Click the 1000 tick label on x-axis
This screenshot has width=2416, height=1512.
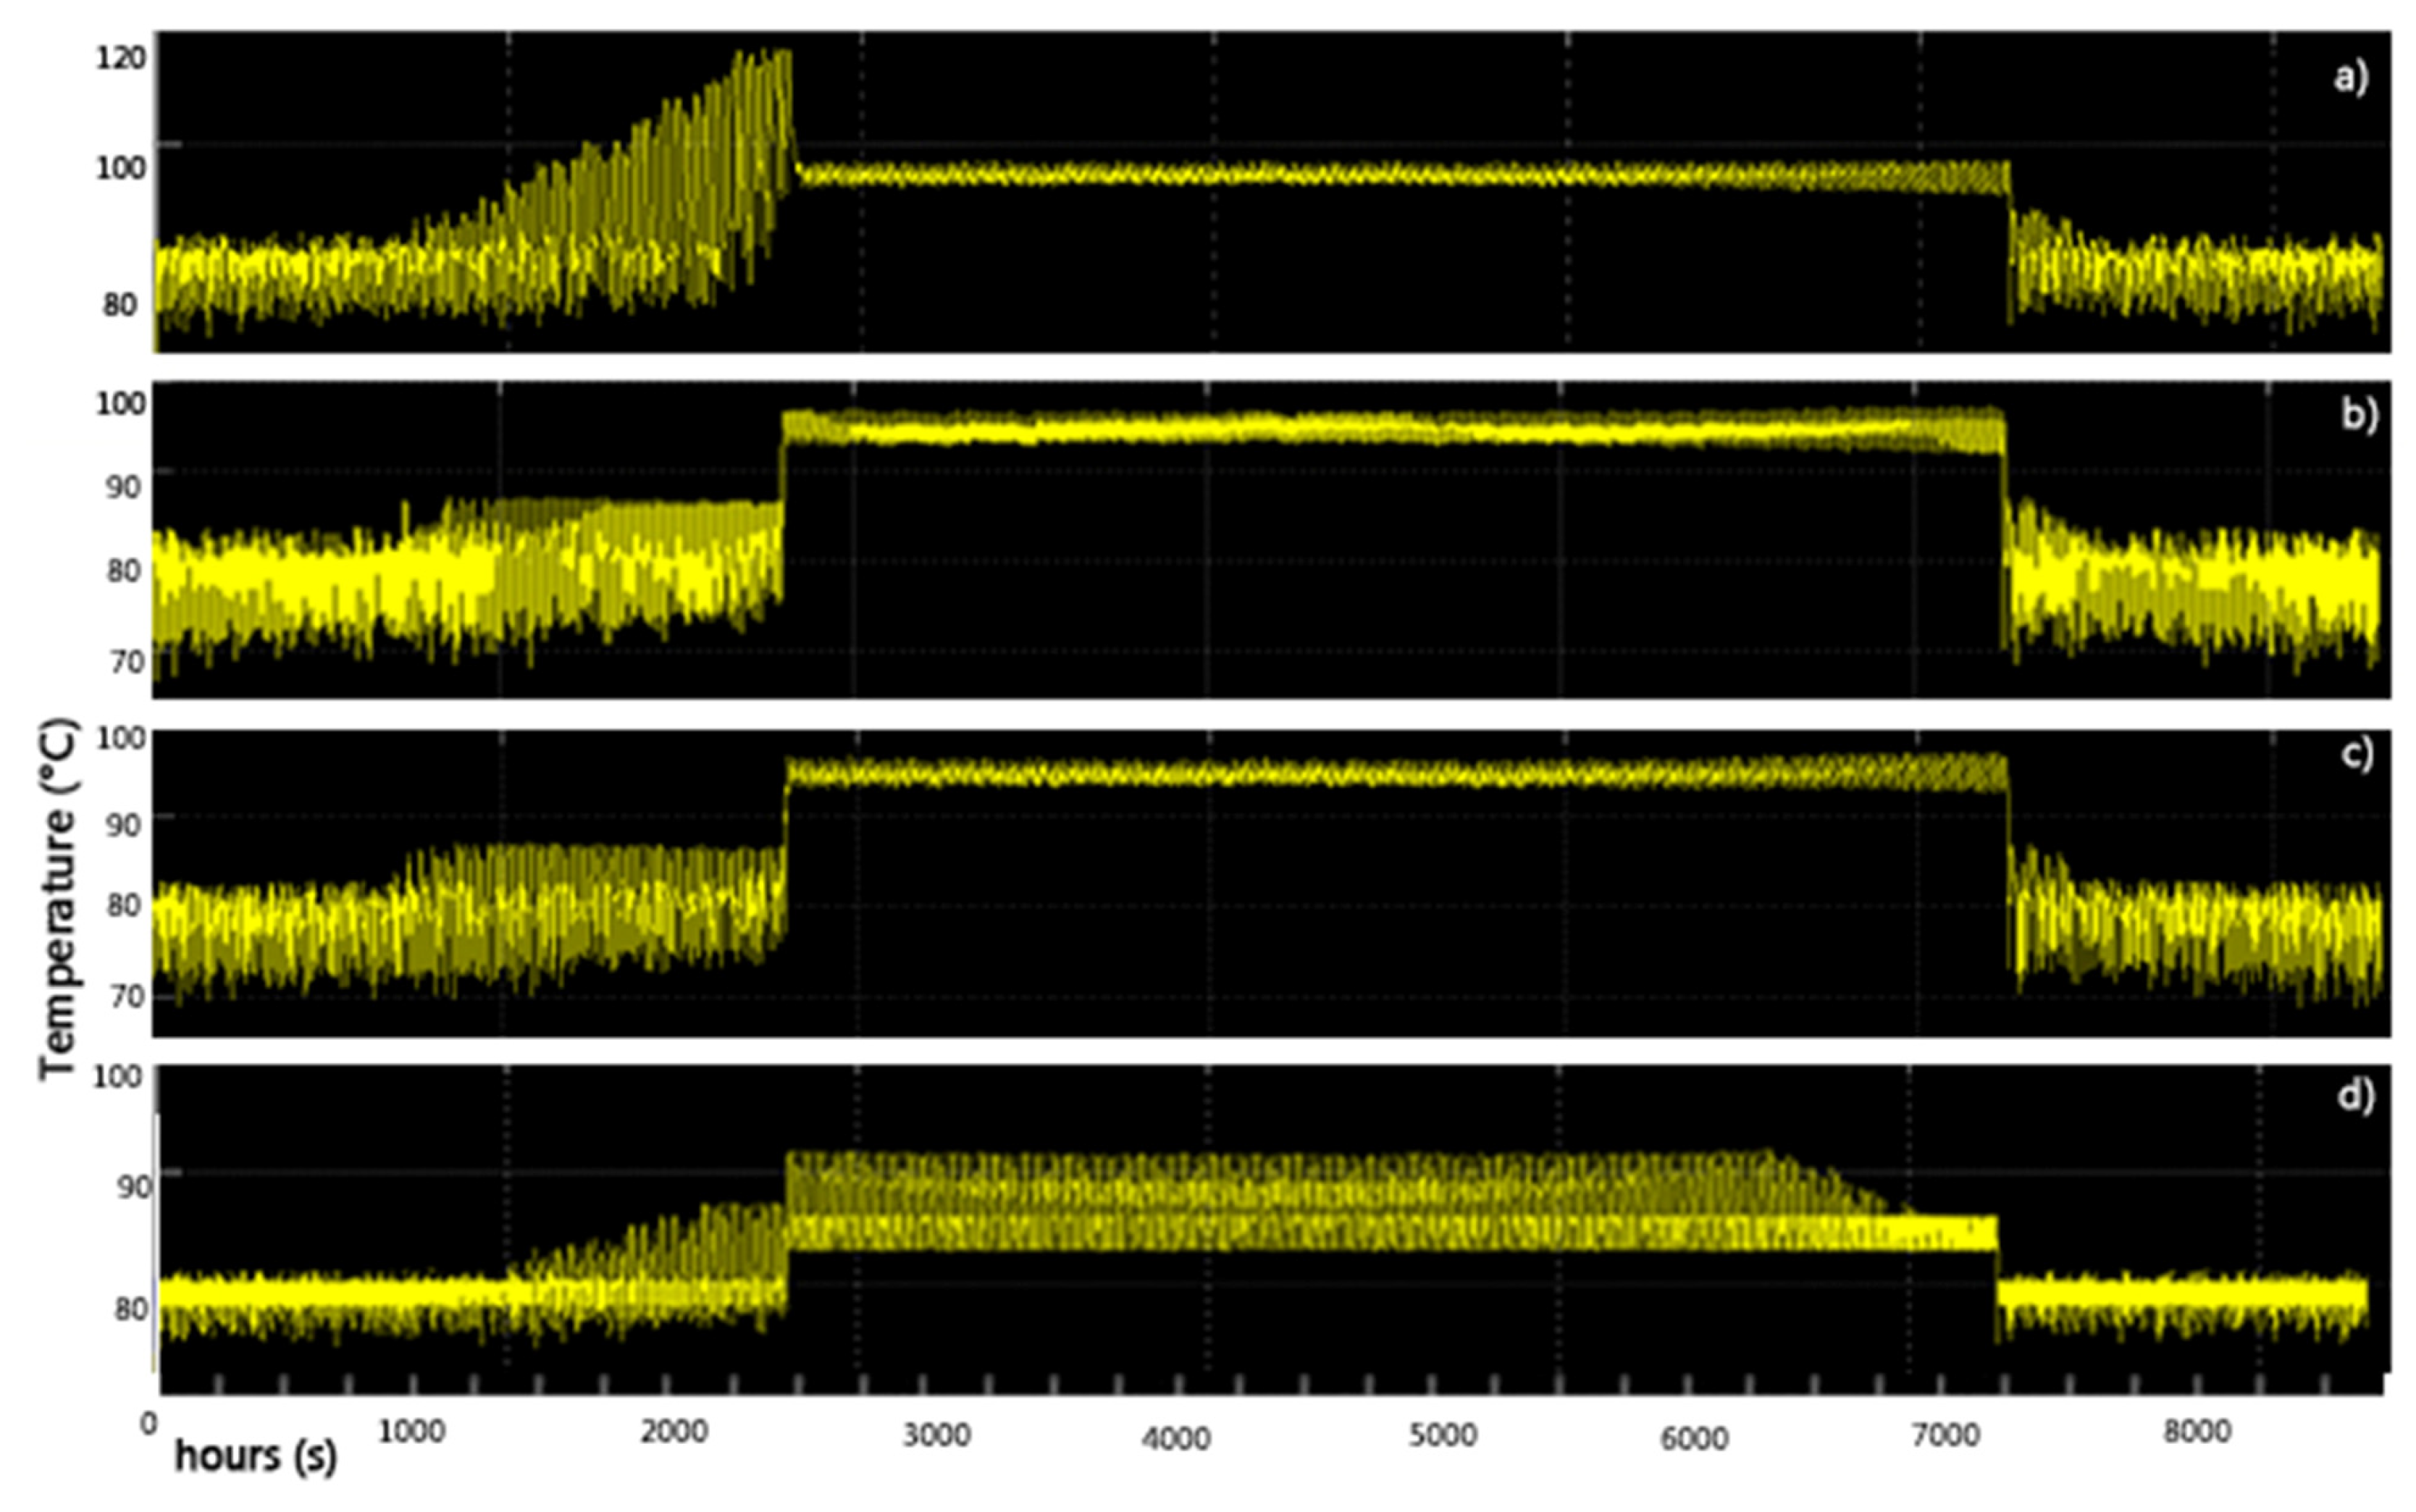click(x=411, y=1432)
